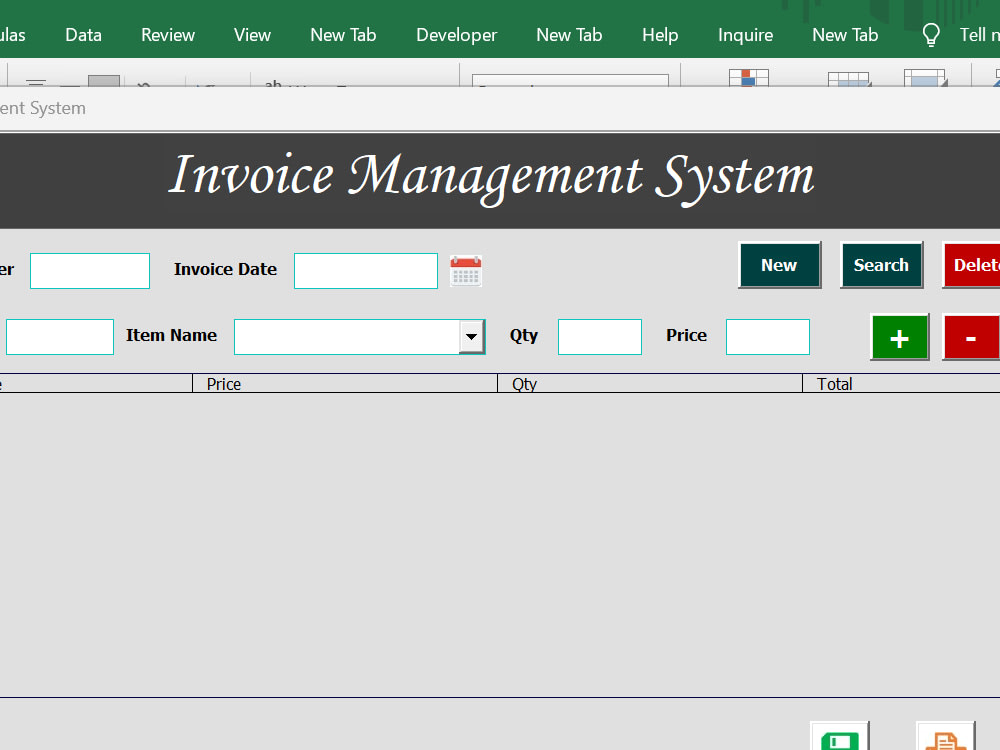This screenshot has width=1000, height=750.
Task: Open the Help tab
Action: [x=660, y=34]
